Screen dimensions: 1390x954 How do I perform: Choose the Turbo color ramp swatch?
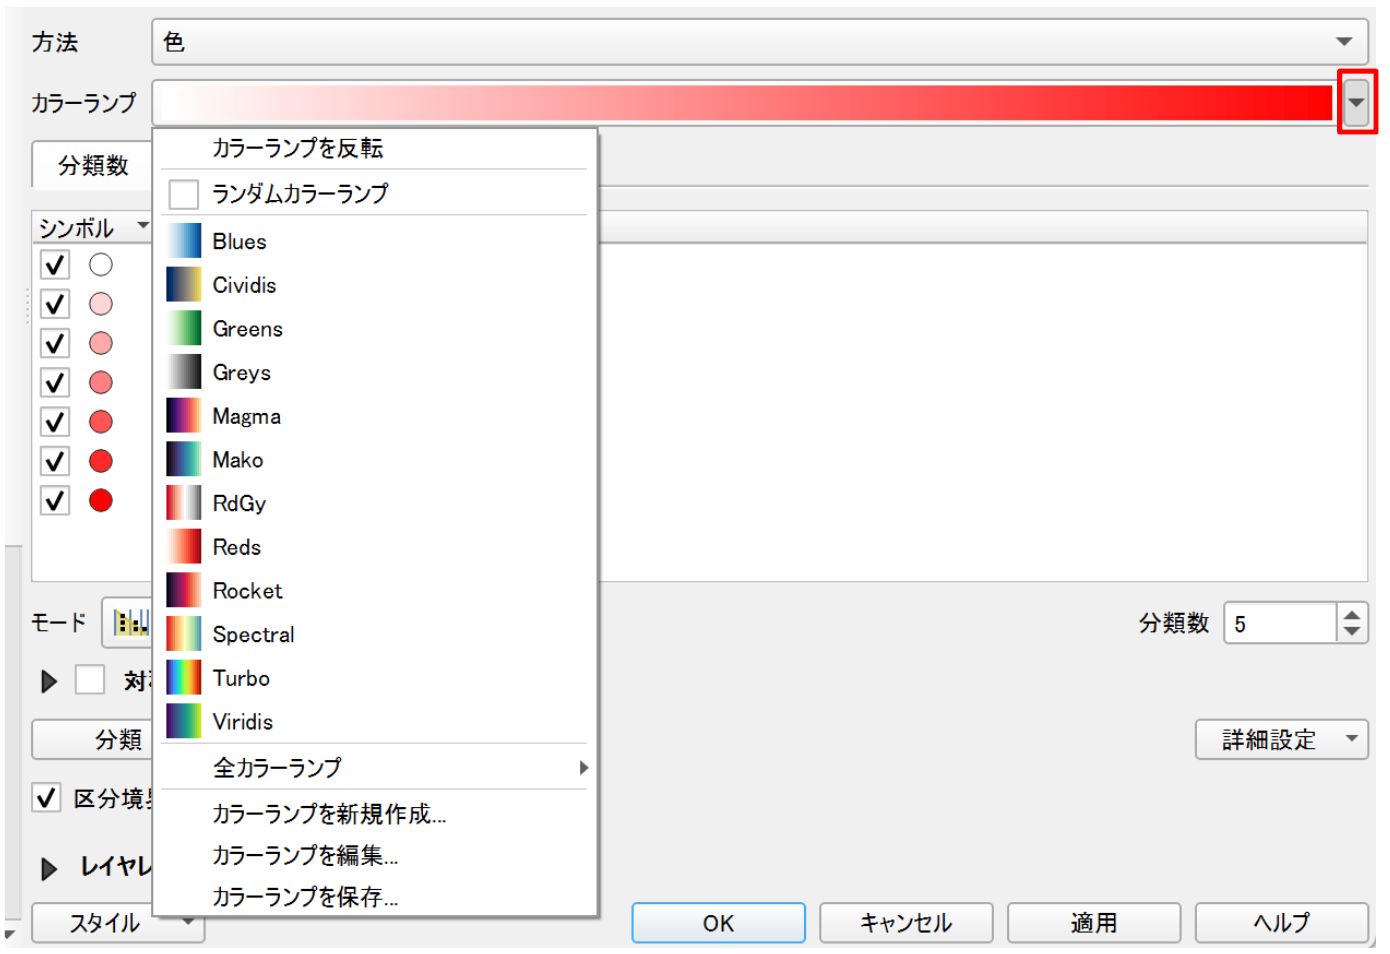click(x=184, y=678)
